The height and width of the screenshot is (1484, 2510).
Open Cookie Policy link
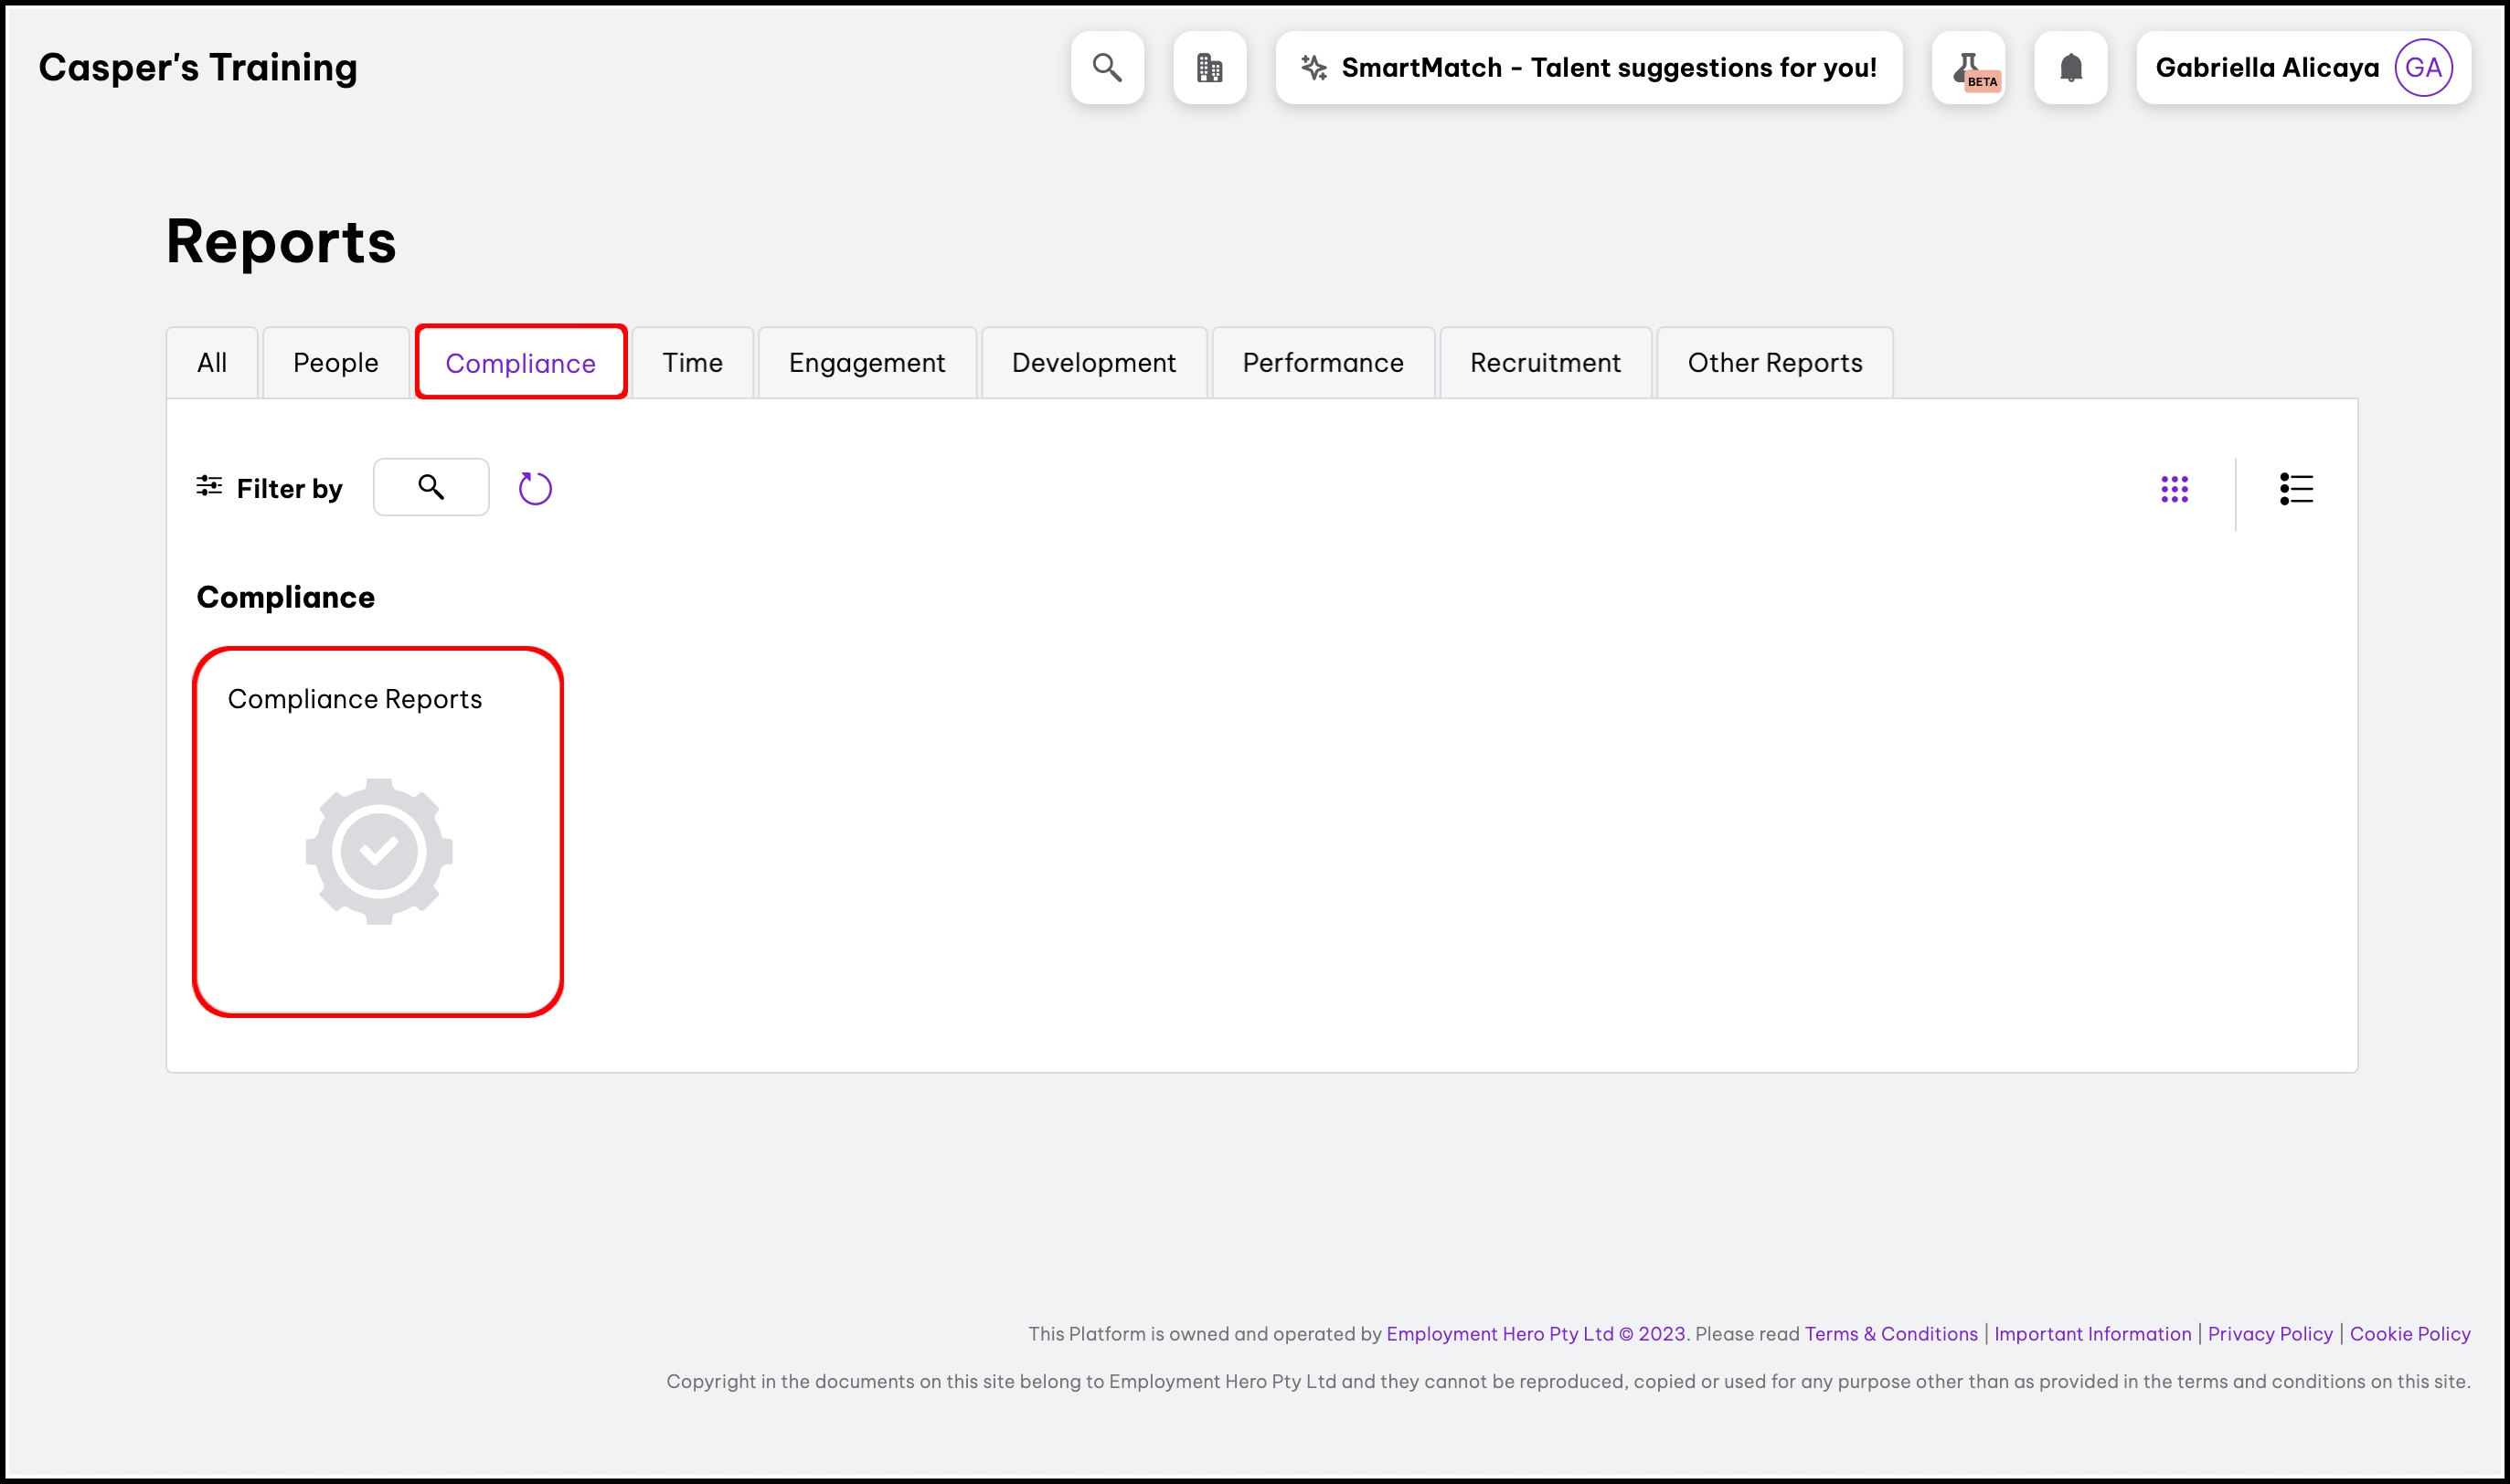point(2410,1333)
